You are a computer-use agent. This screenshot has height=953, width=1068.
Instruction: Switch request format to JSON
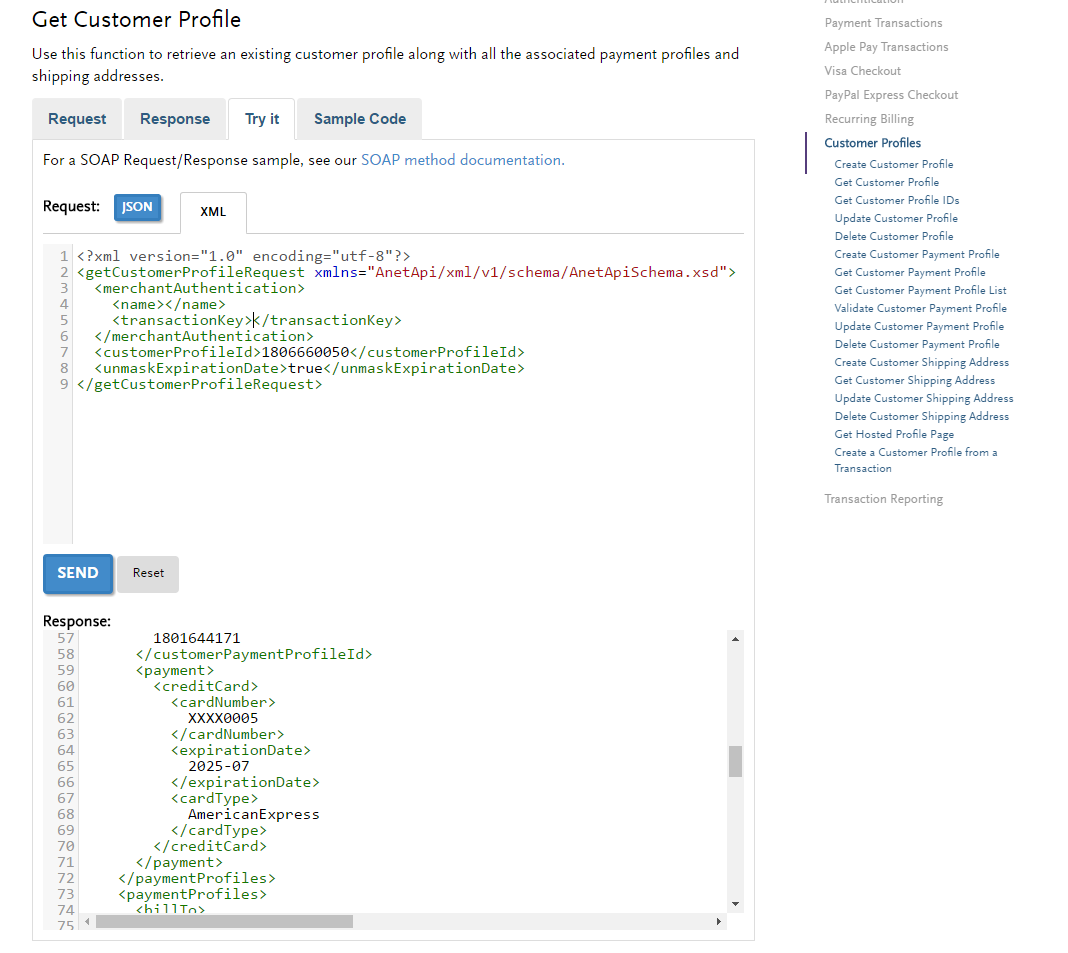pos(137,207)
